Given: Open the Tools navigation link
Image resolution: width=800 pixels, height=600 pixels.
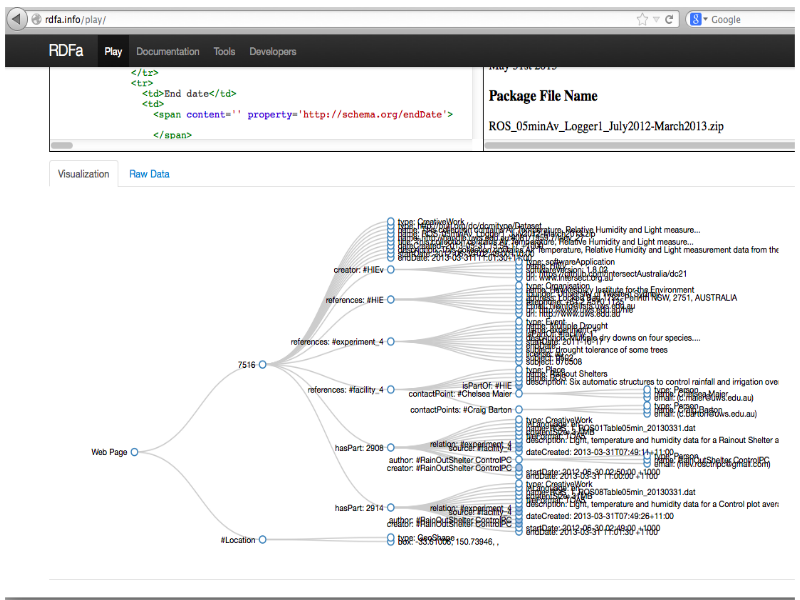Looking at the screenshot, I should (224, 51).
